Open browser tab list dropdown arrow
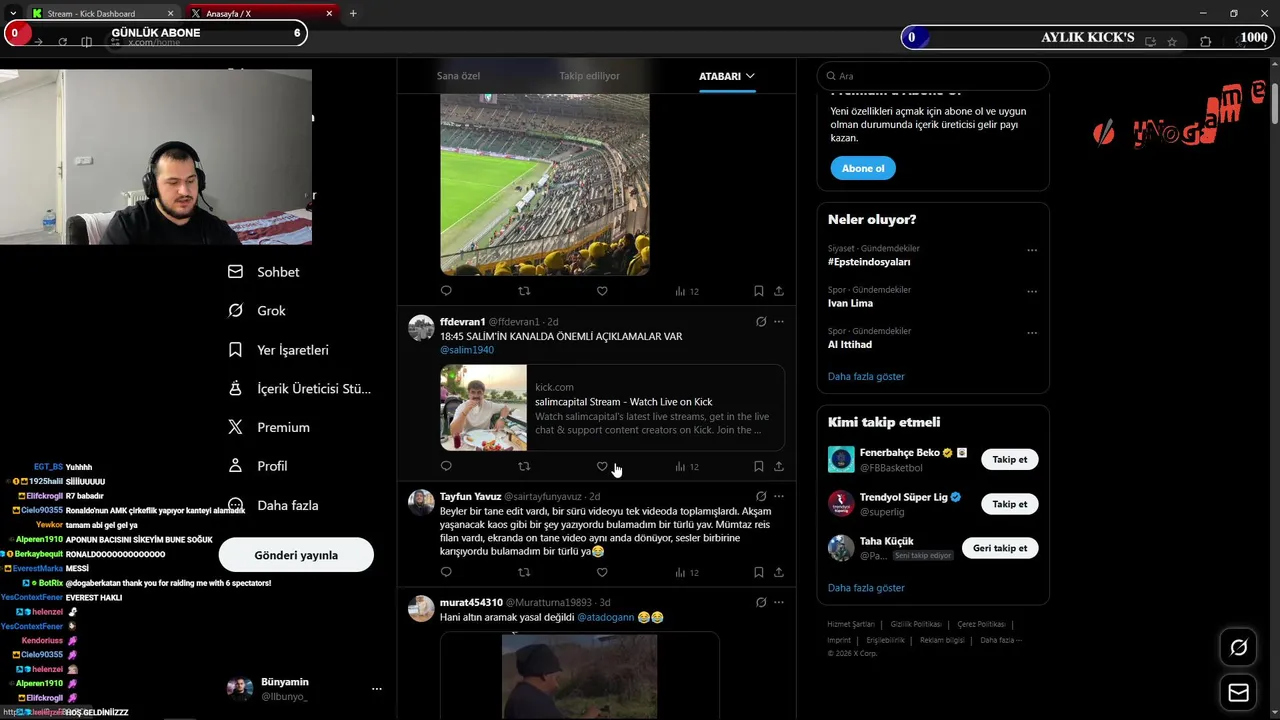 tap(12, 13)
